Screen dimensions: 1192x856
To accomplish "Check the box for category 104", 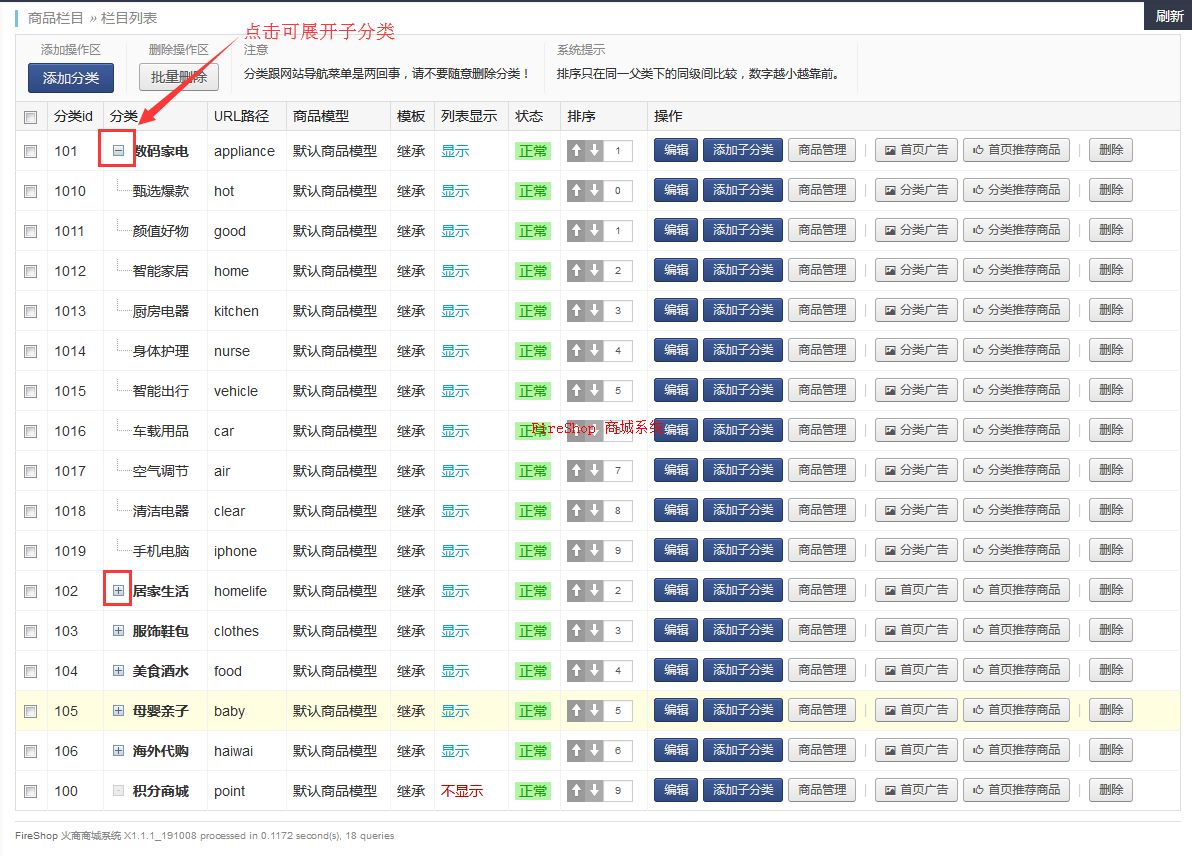I will pos(30,671).
